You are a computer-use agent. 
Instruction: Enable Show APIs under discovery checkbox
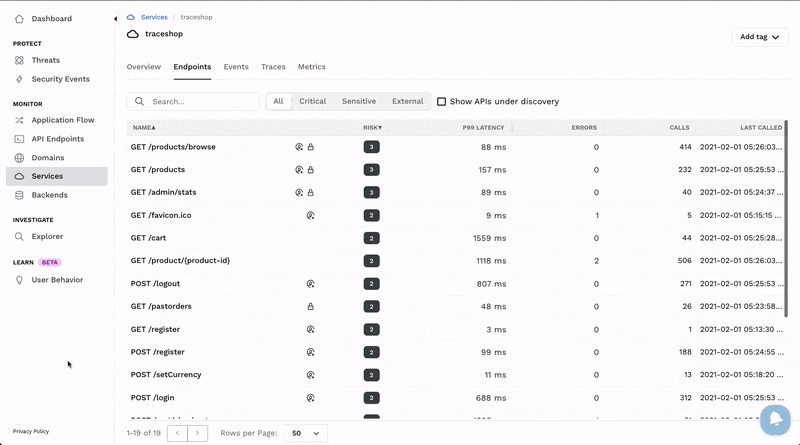click(442, 102)
